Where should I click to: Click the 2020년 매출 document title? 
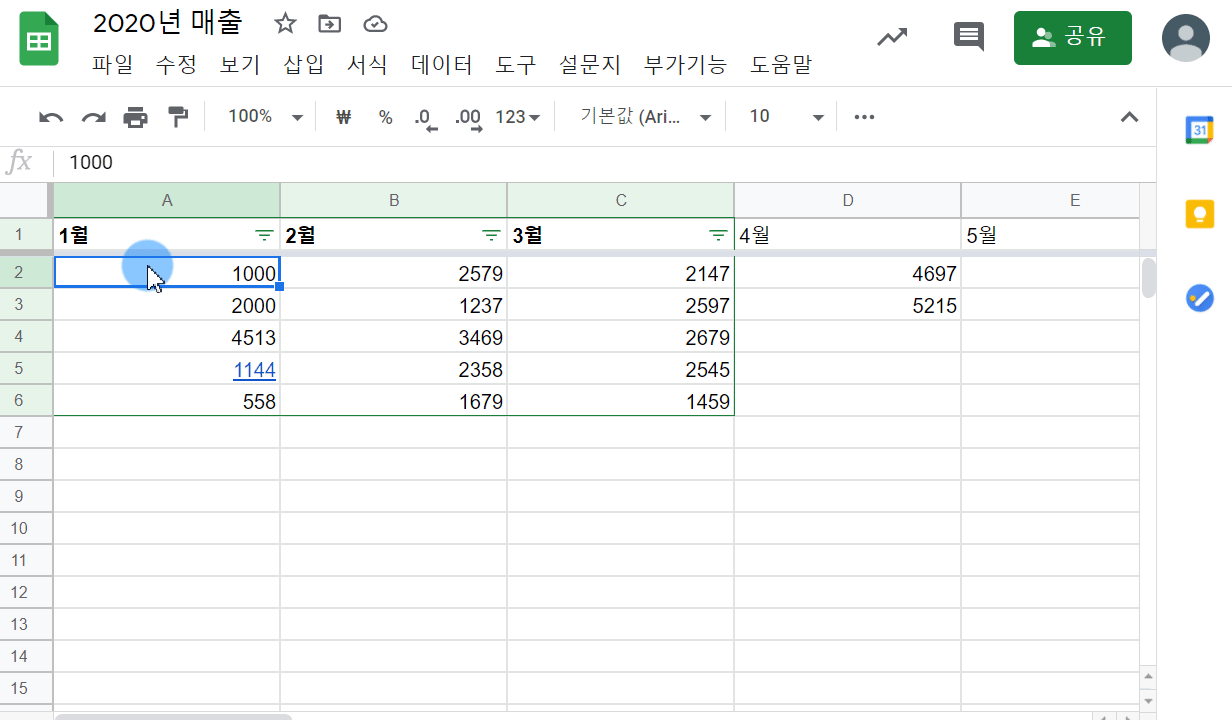pyautogui.click(x=167, y=24)
